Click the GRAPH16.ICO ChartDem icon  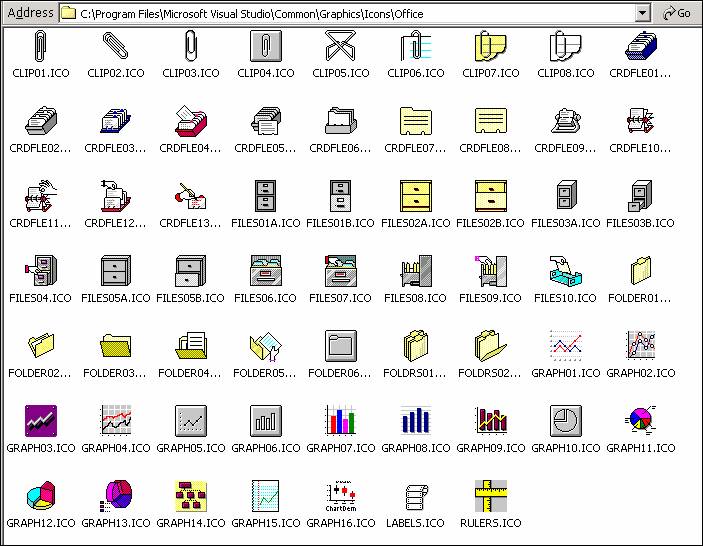point(340,495)
